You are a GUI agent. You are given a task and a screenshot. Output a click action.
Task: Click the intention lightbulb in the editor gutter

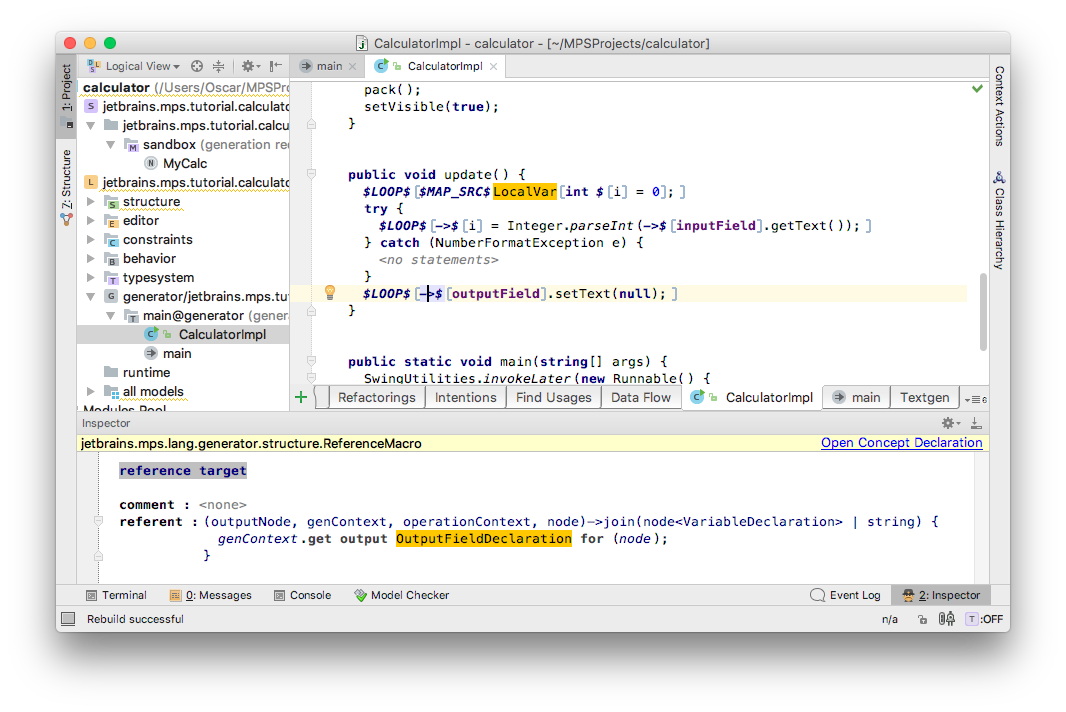[x=330, y=293]
